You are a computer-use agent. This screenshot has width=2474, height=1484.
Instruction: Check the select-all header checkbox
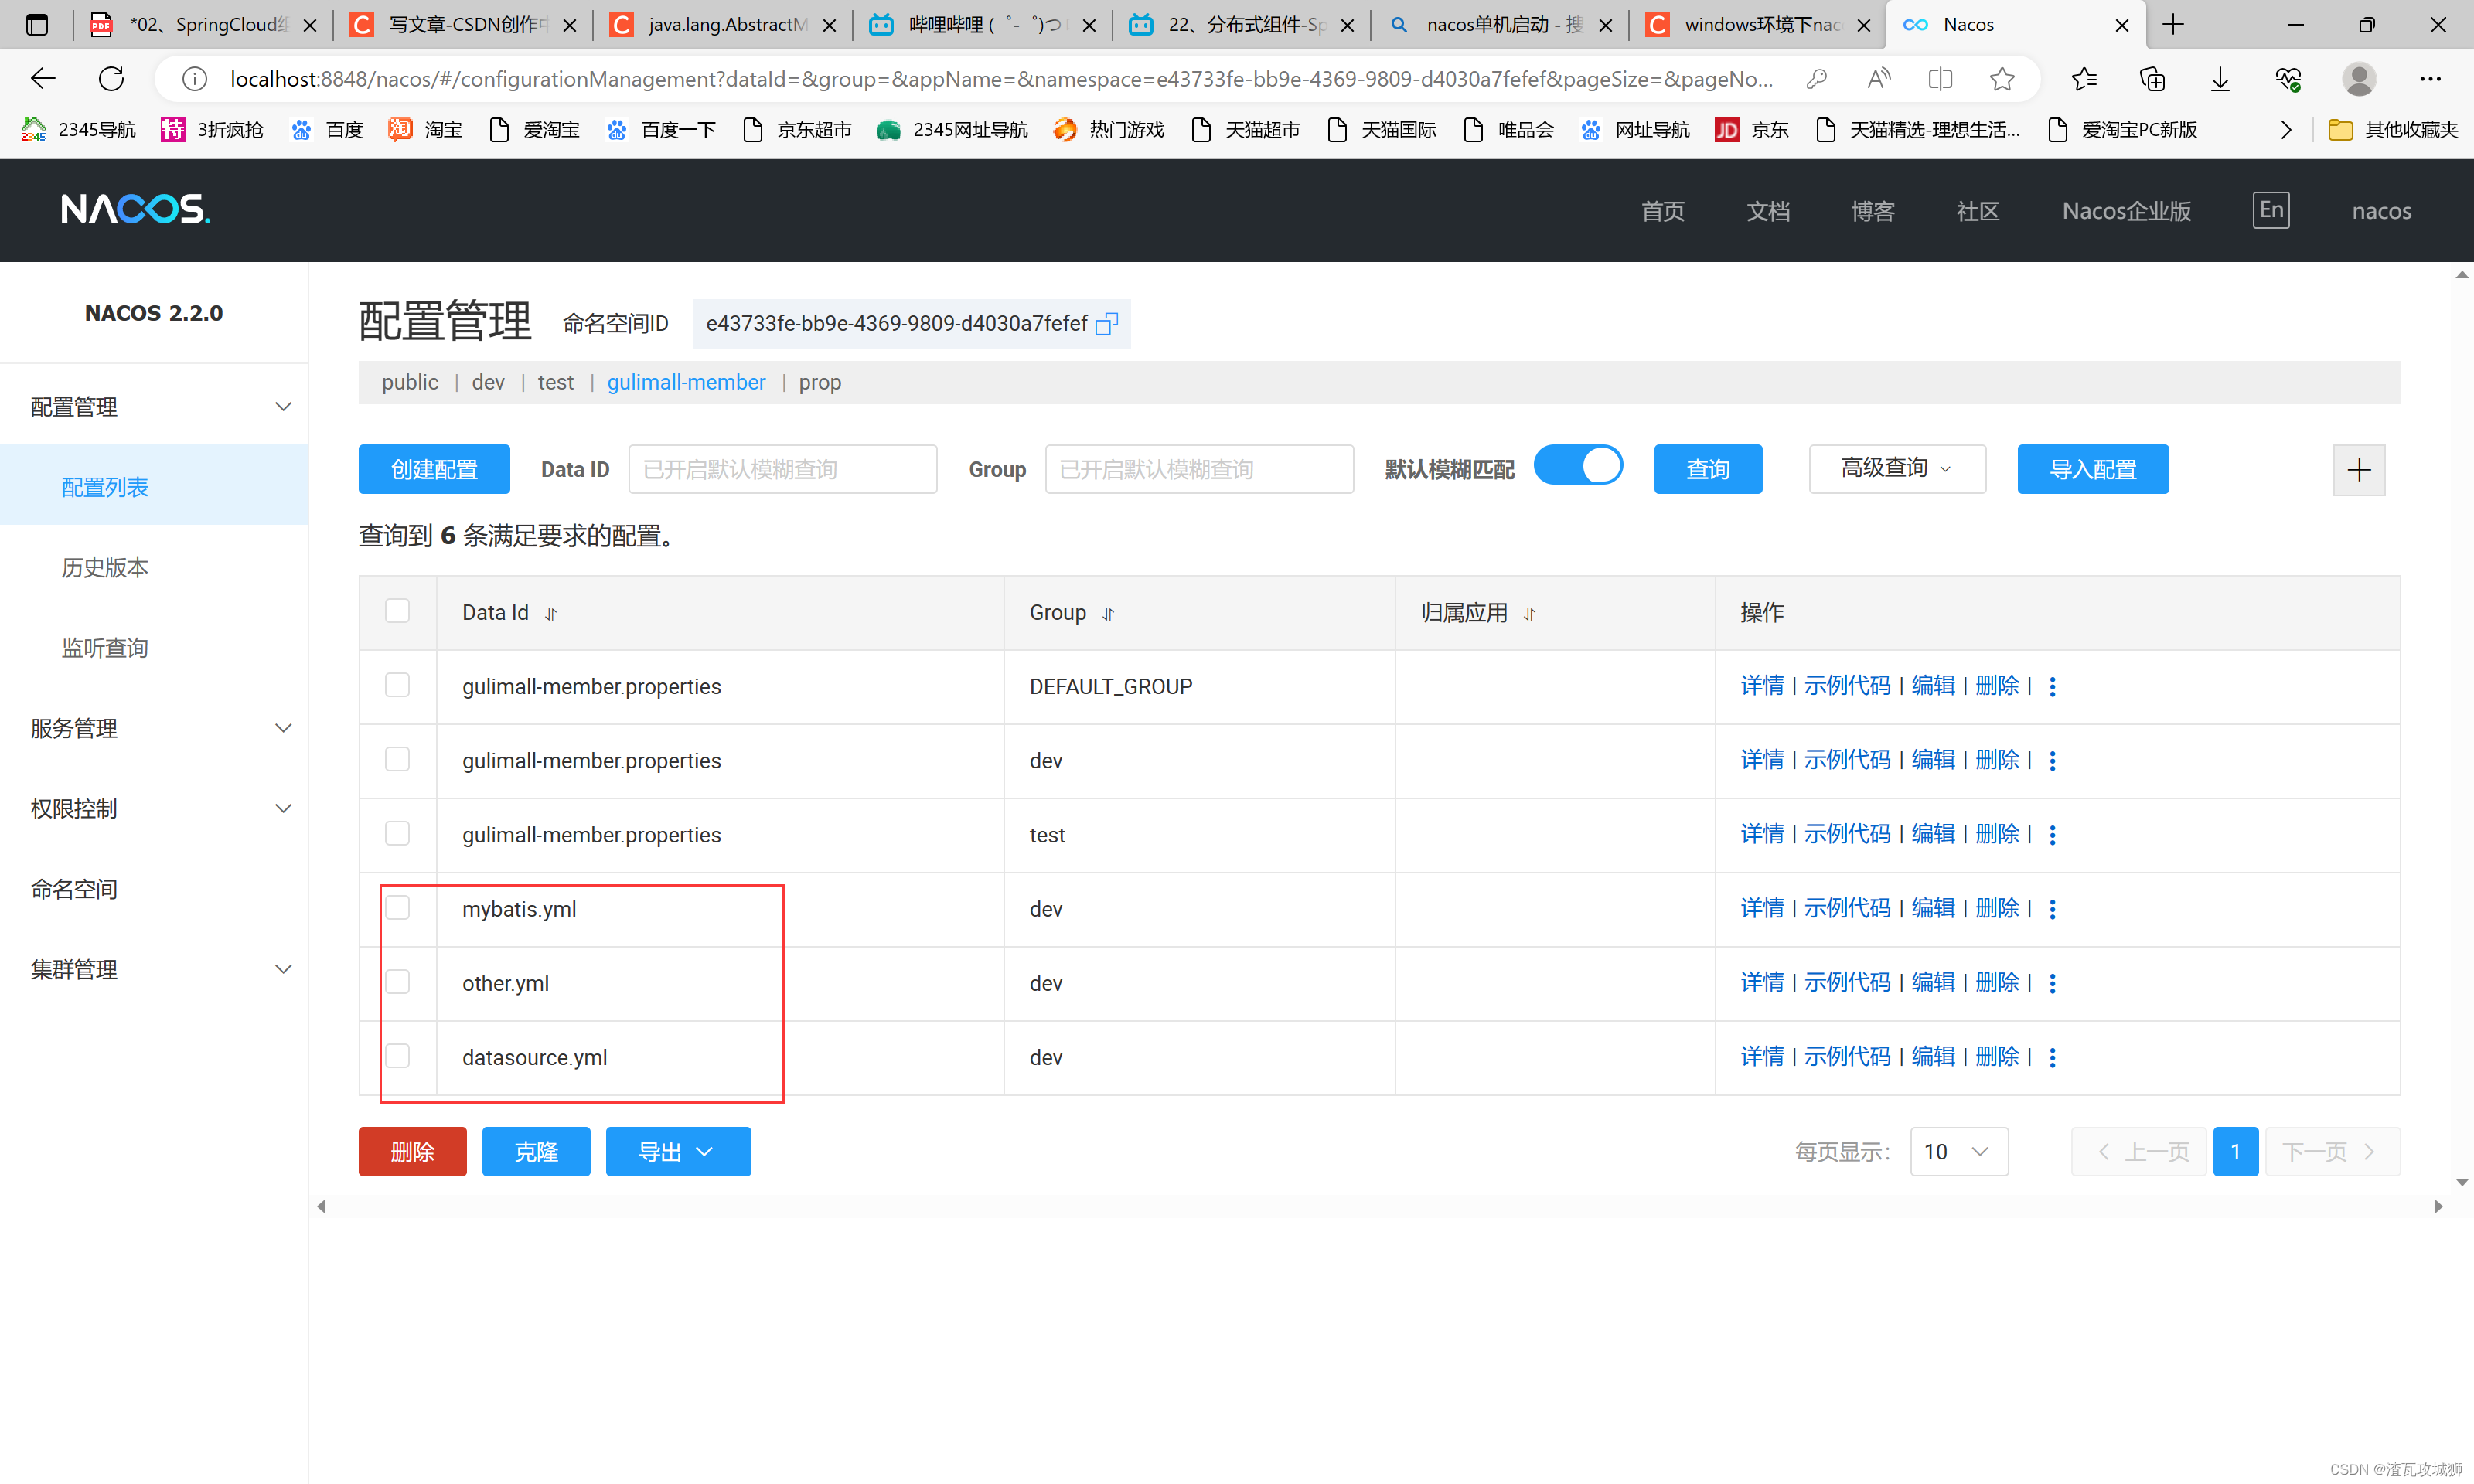[397, 611]
